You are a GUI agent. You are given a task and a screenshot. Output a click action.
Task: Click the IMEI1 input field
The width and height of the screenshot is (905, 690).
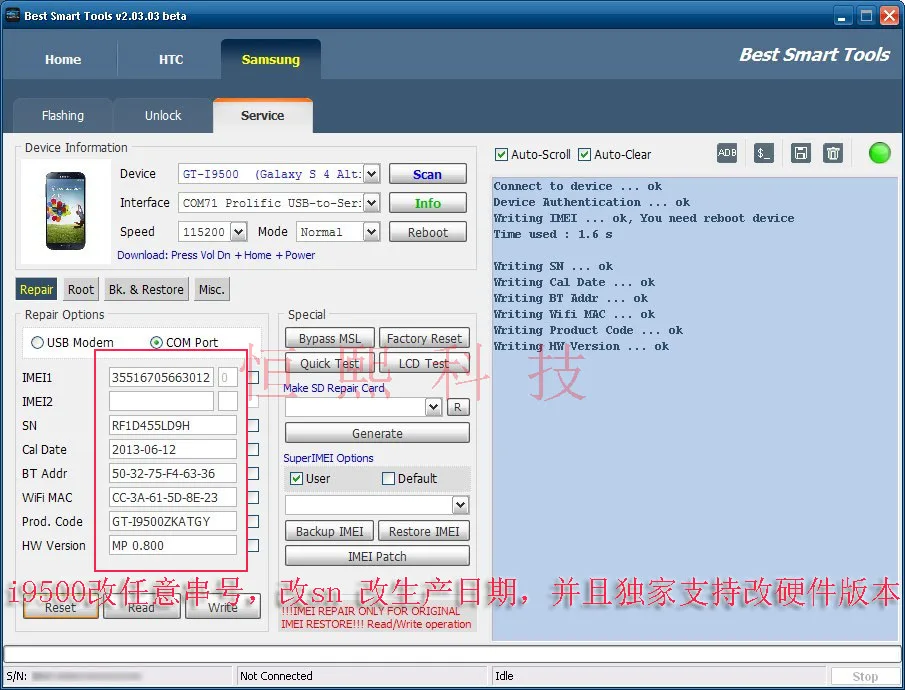[161, 378]
